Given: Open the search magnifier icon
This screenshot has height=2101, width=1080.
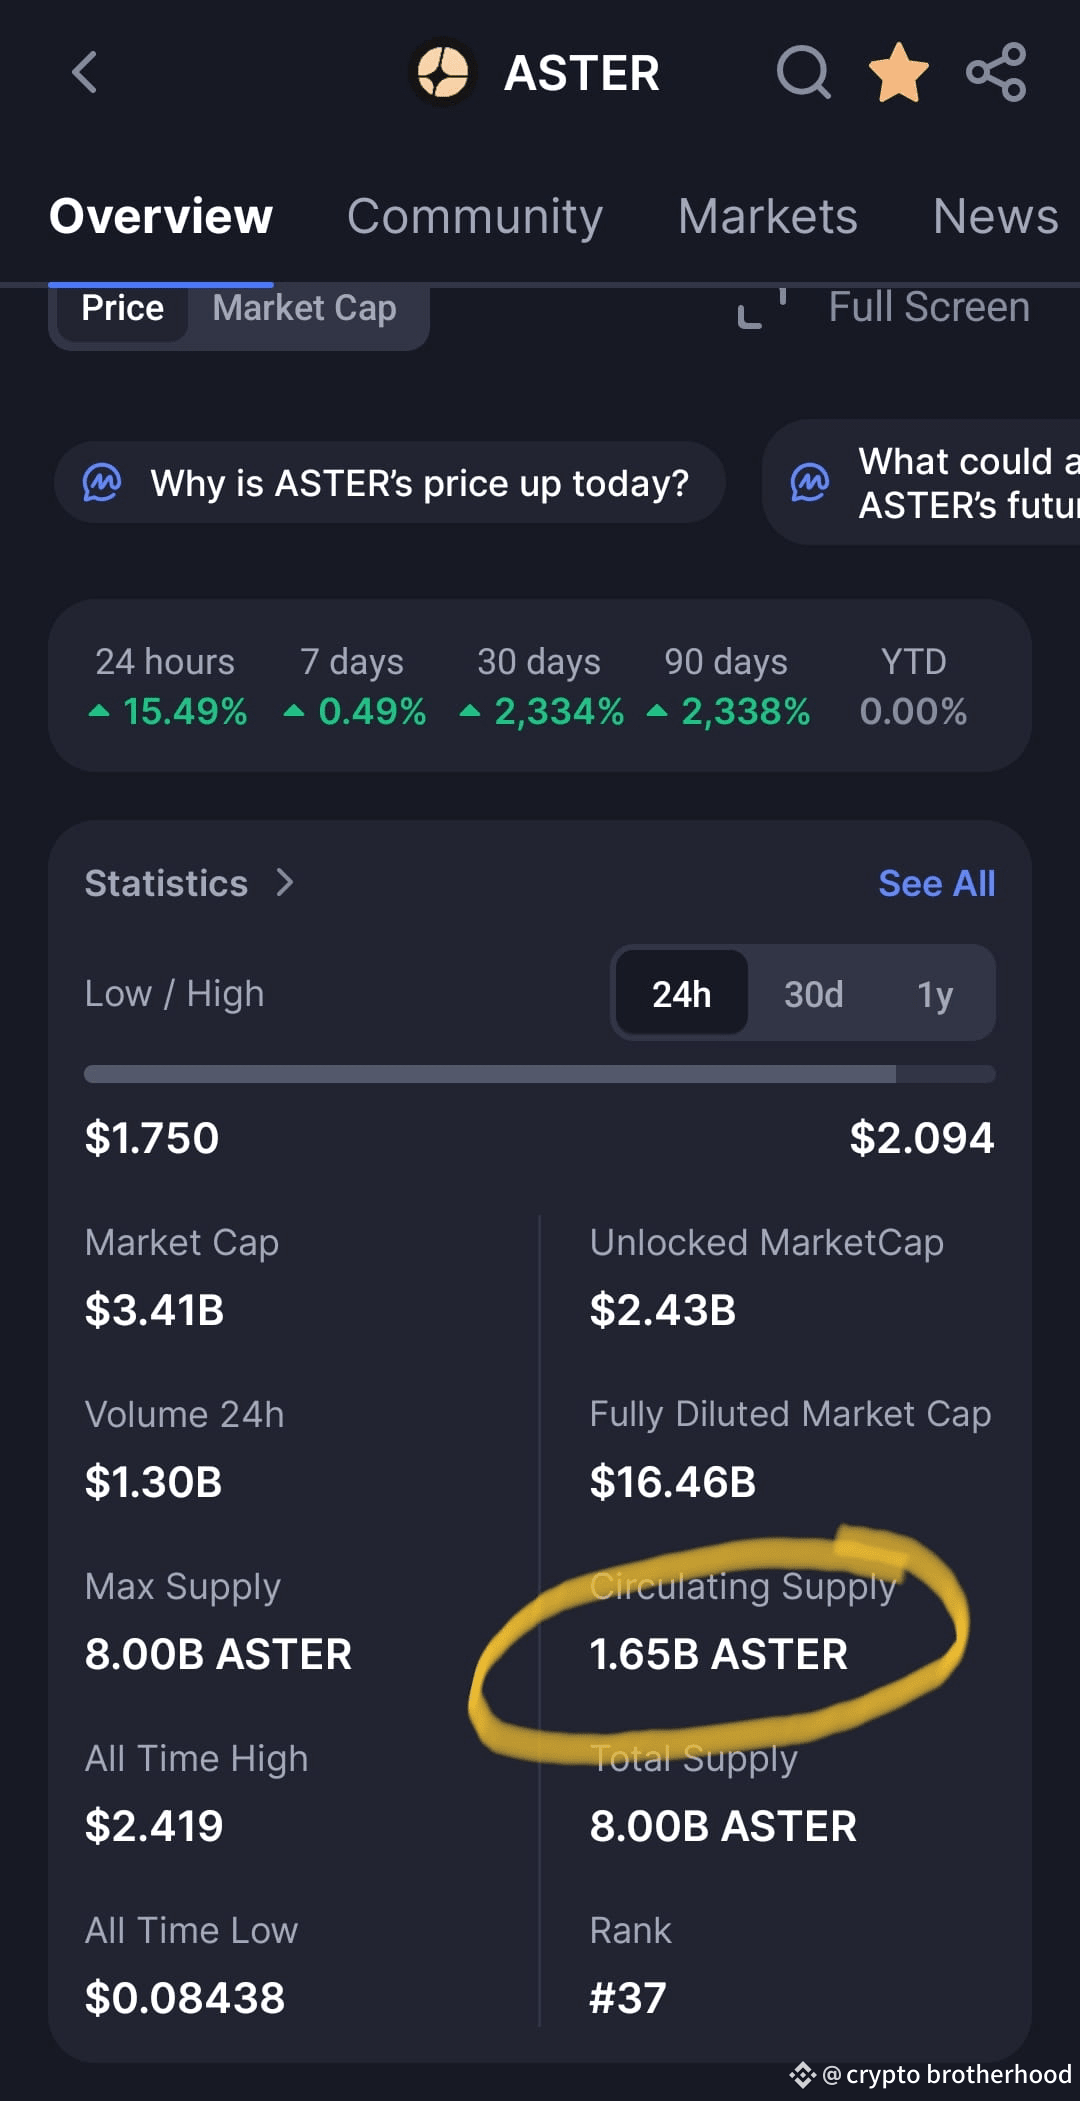Looking at the screenshot, I should [804, 72].
